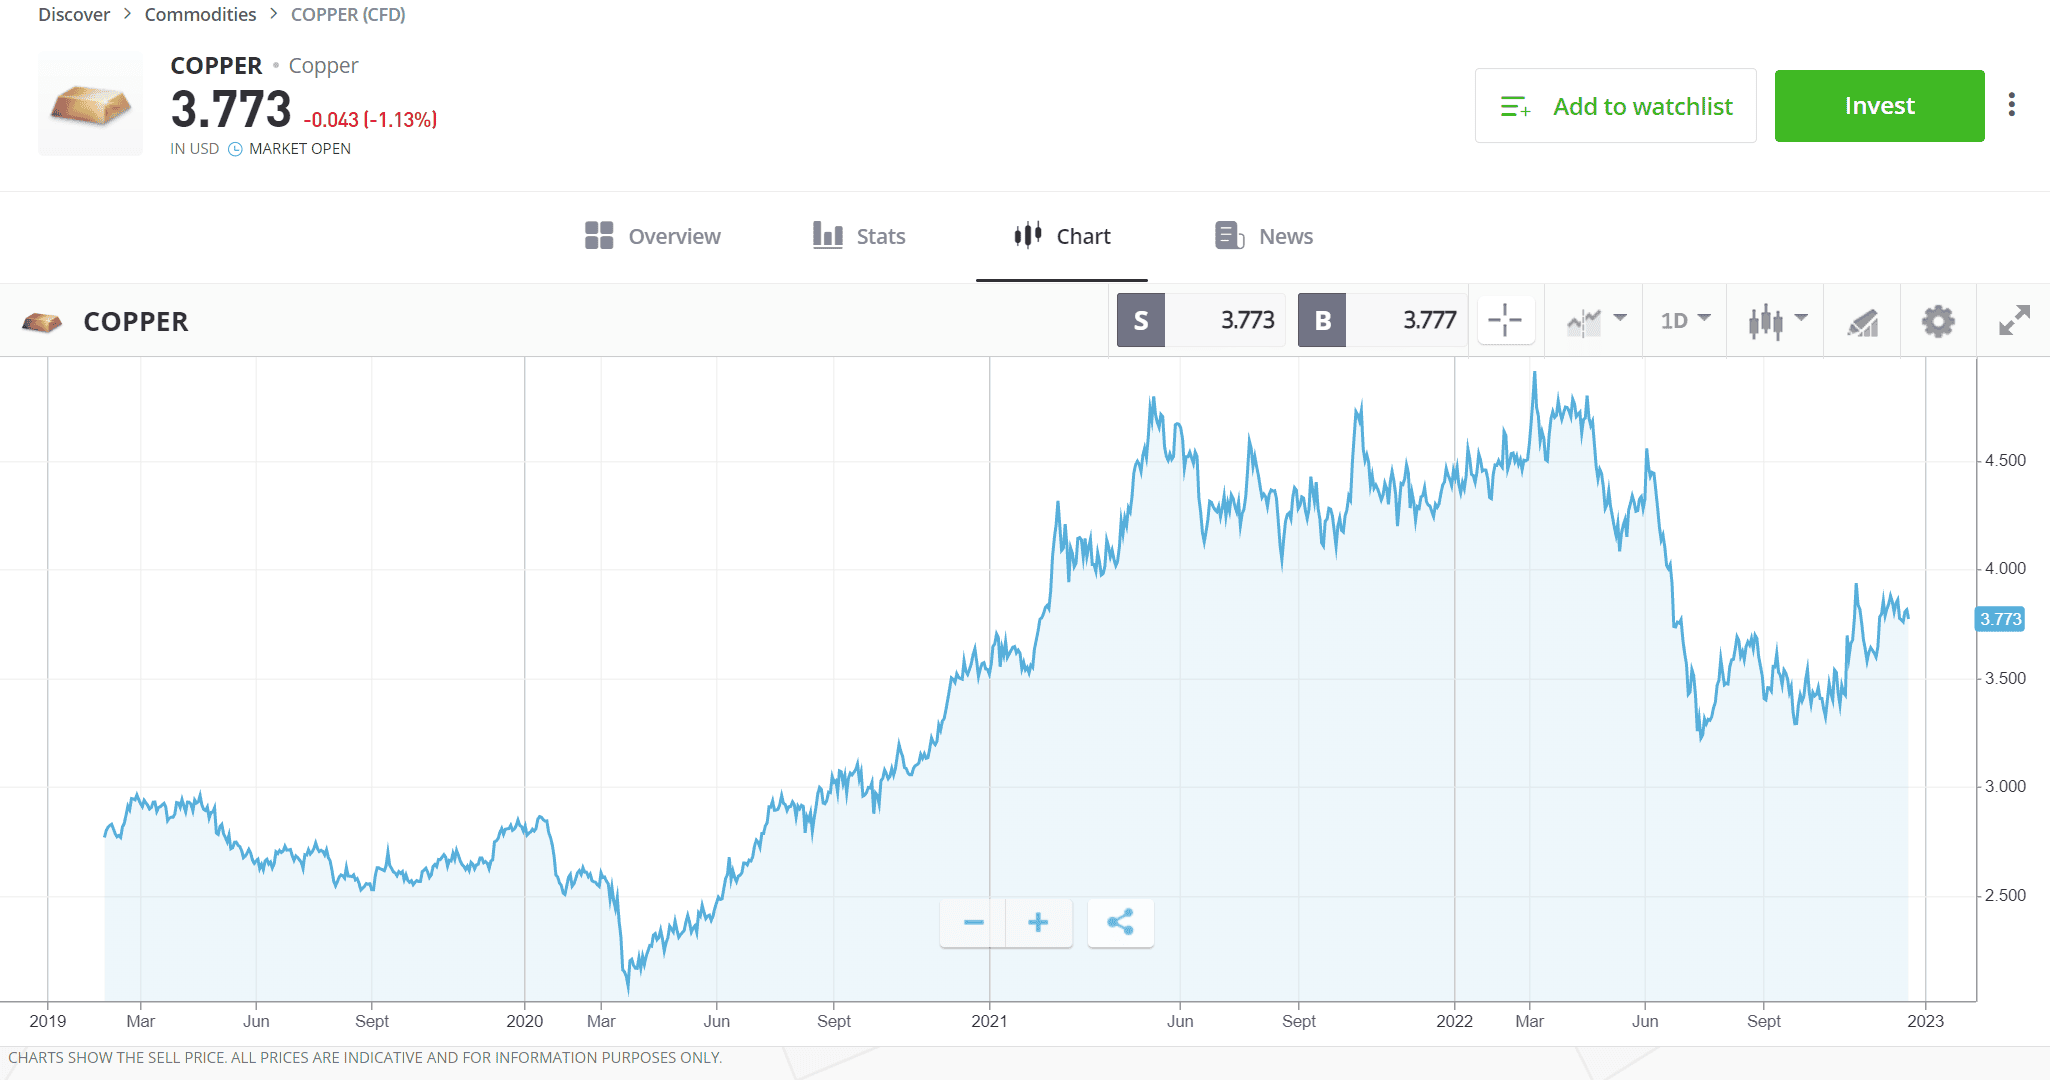Open the candlestick chart type dropdown
The height and width of the screenshot is (1080, 2050).
(1777, 321)
